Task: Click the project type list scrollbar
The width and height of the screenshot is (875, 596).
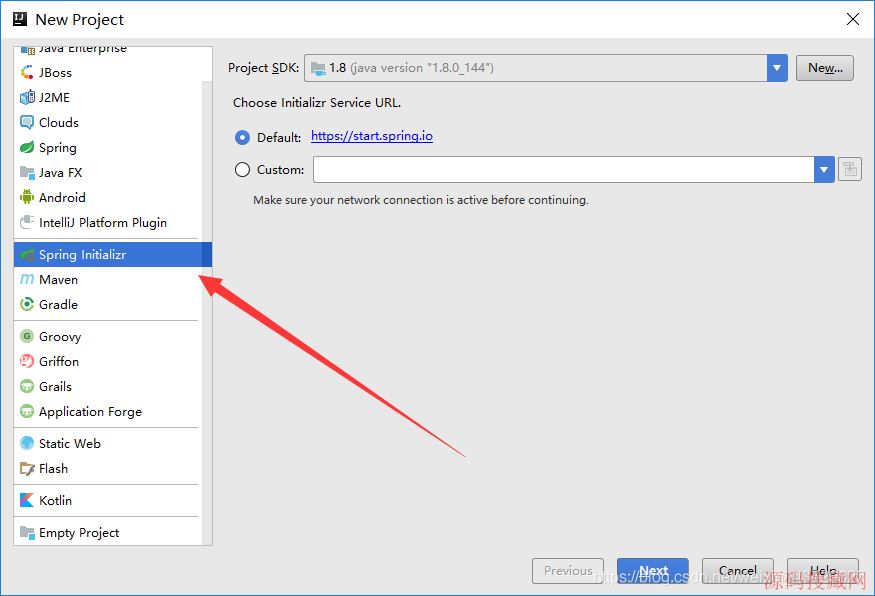Action: [x=207, y=300]
